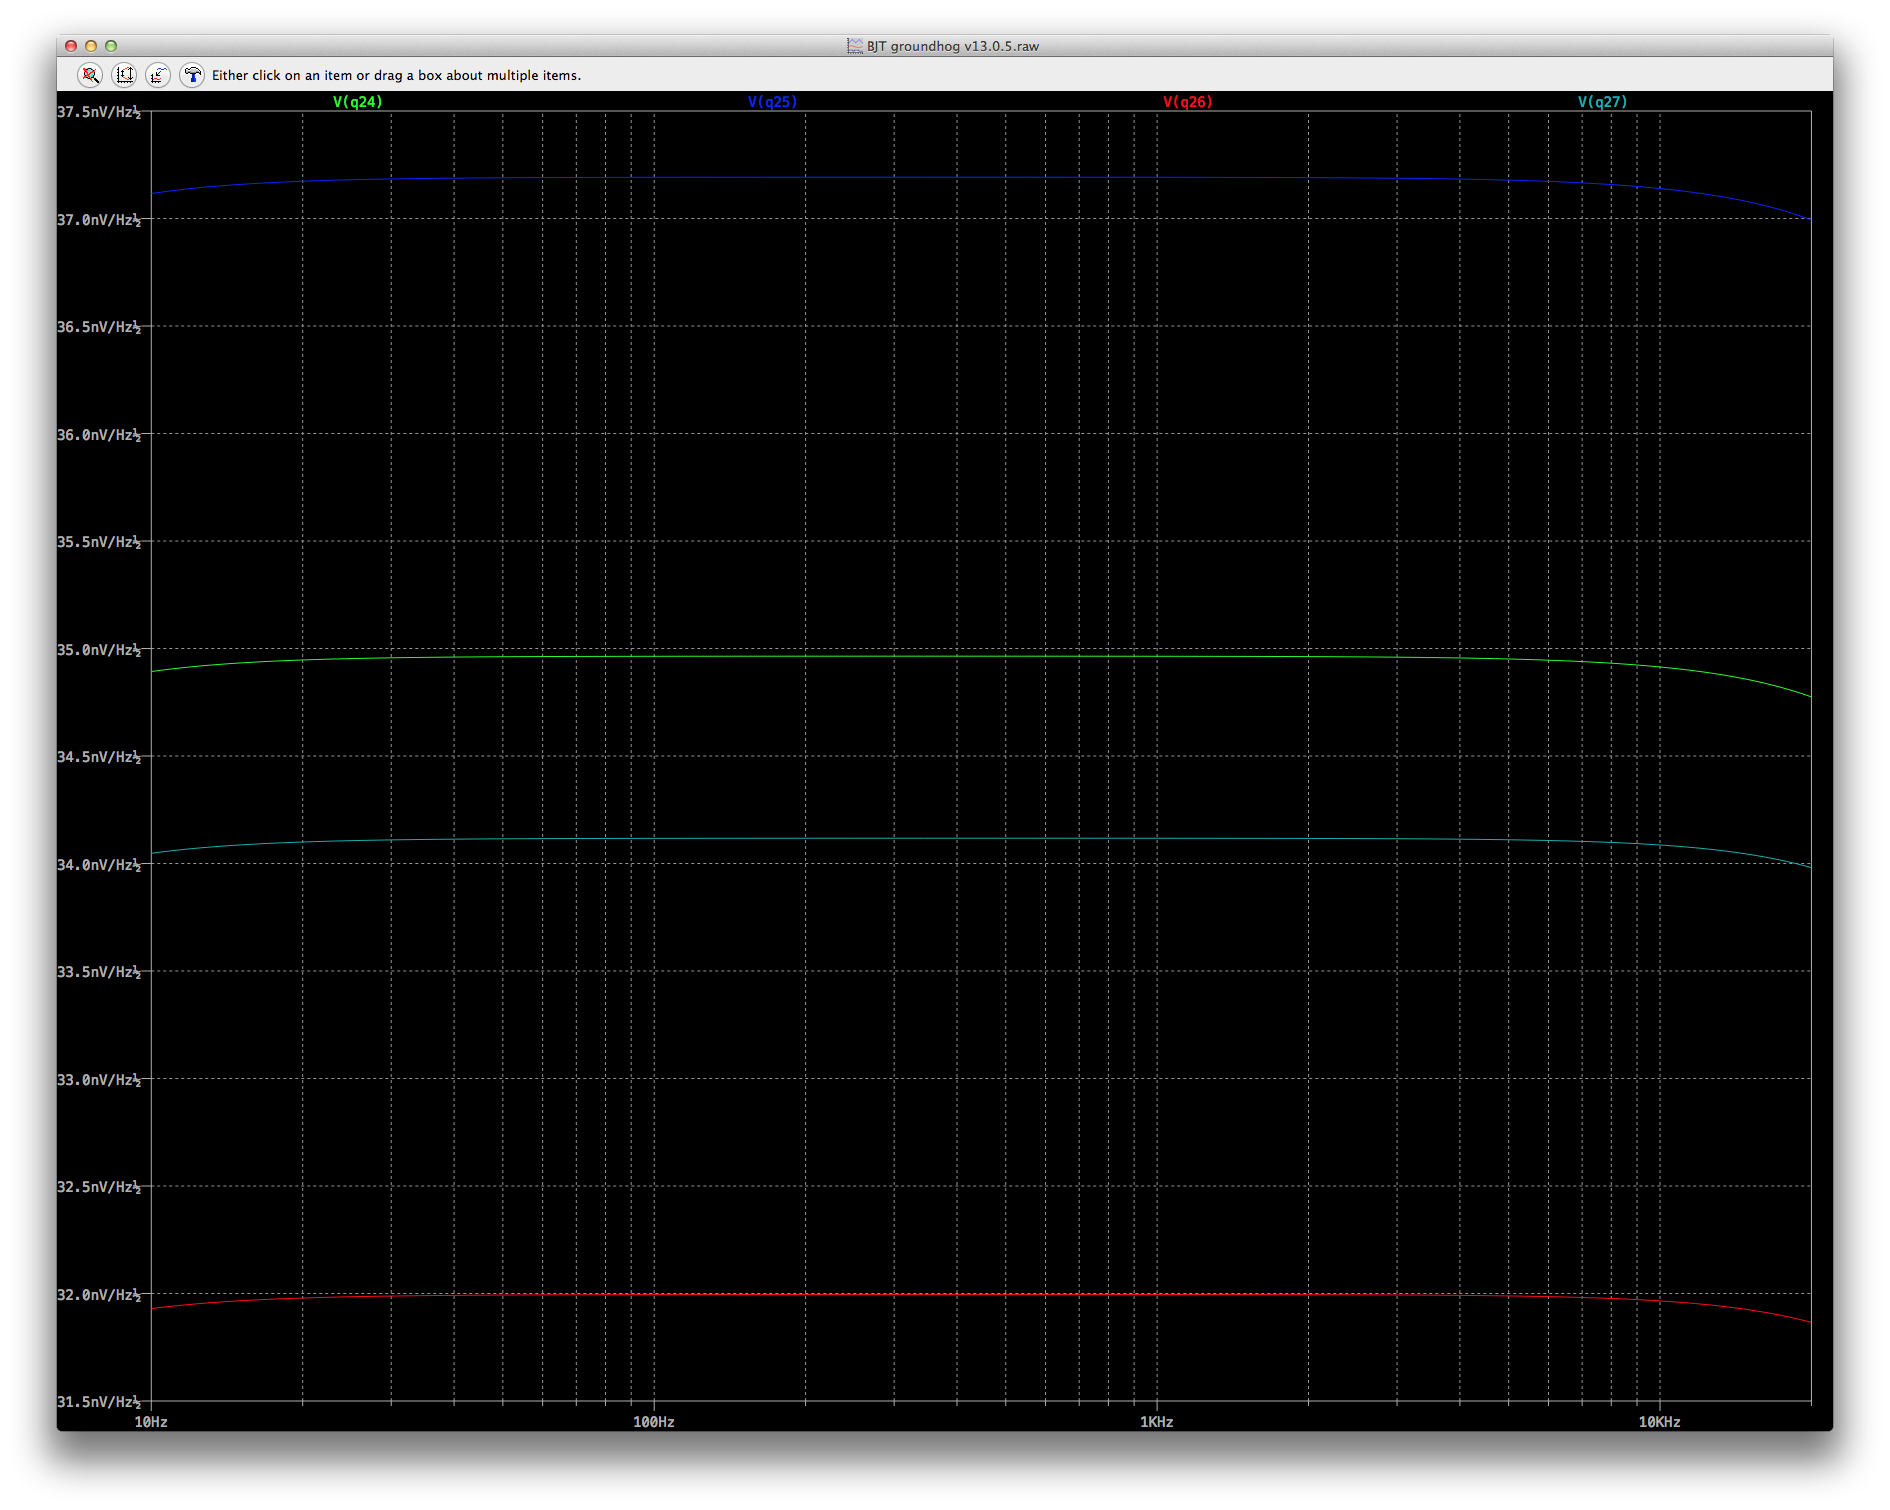This screenshot has width=1890, height=1510.
Task: Minimize the window with the yellow button
Action: (91, 46)
